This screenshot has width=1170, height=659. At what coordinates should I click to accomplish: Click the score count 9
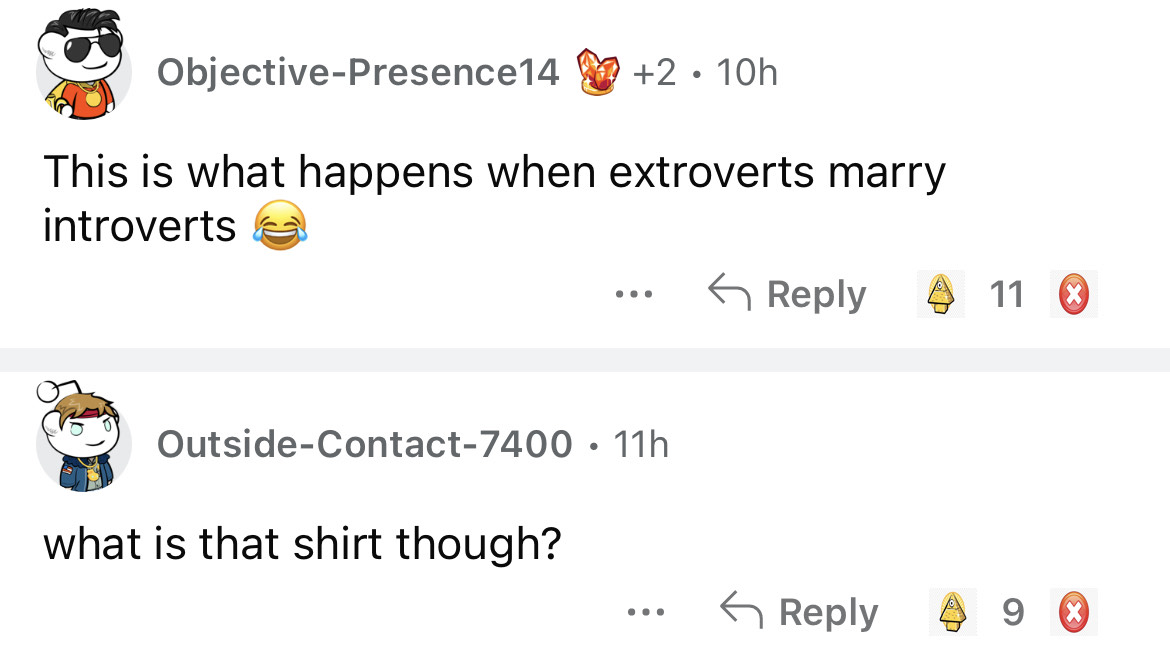(1013, 612)
